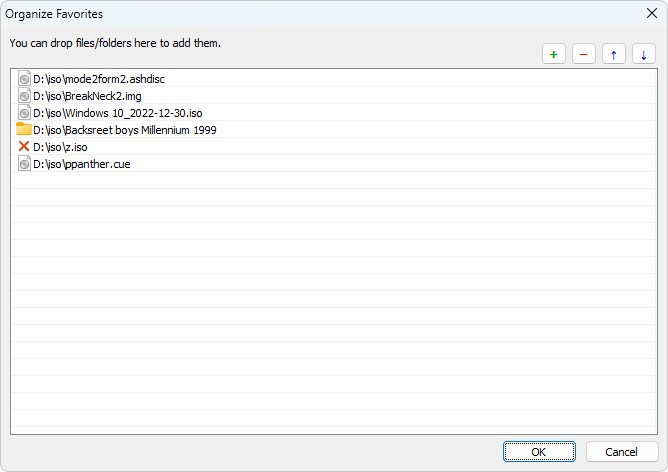Click the disc icon beside mode2form2.ashdisc
Screen dimensions: 668x472
pos(24,79)
